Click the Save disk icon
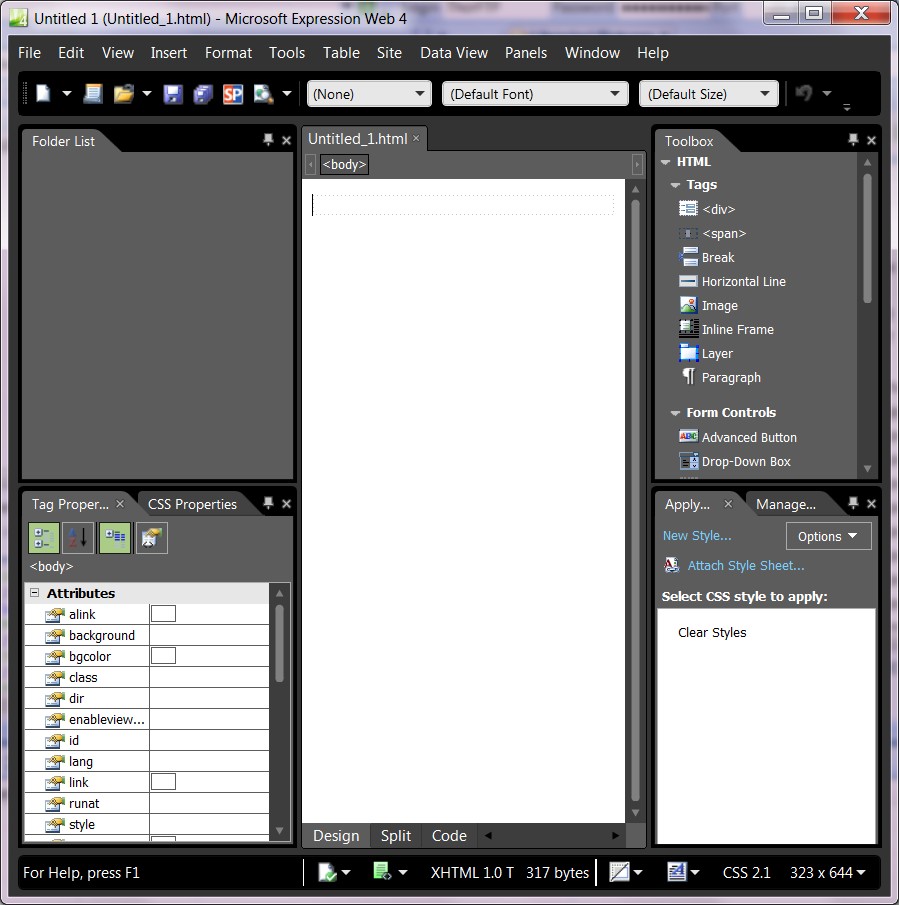Screen dimensions: 899x905 [x=173, y=94]
